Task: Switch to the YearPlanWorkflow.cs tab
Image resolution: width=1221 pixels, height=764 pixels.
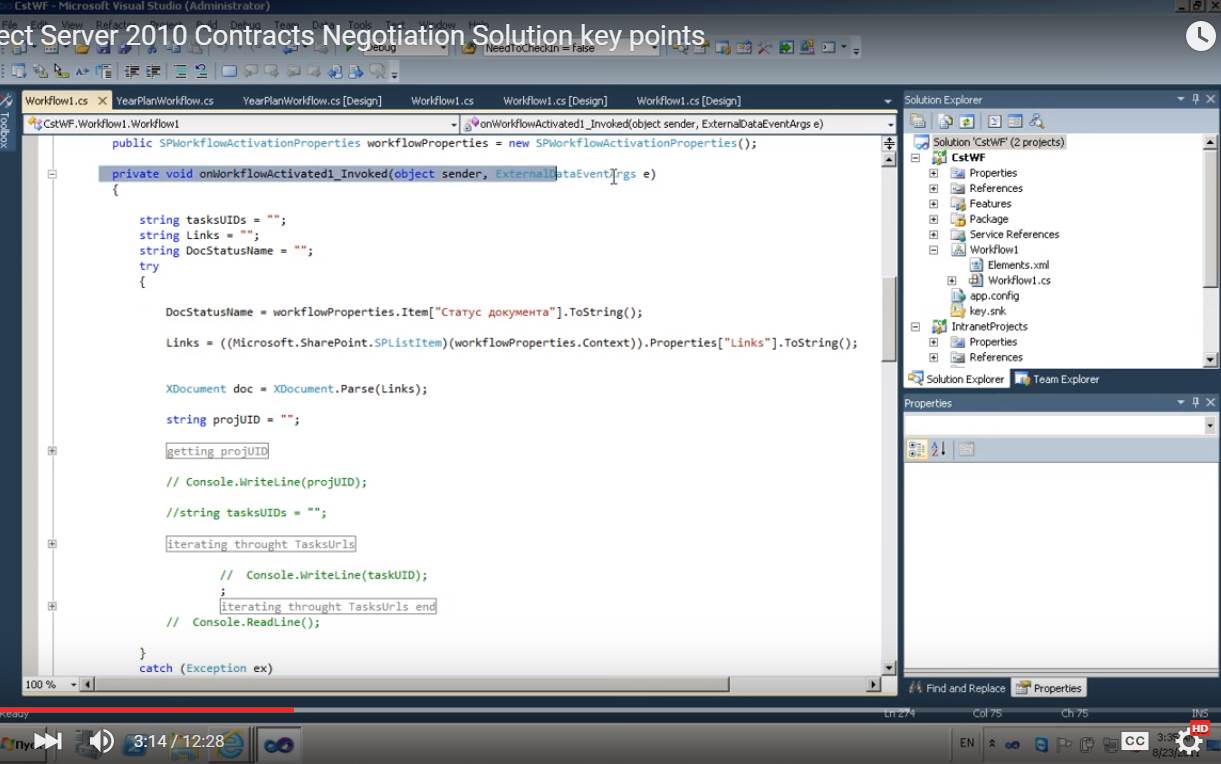Action: tap(165, 101)
